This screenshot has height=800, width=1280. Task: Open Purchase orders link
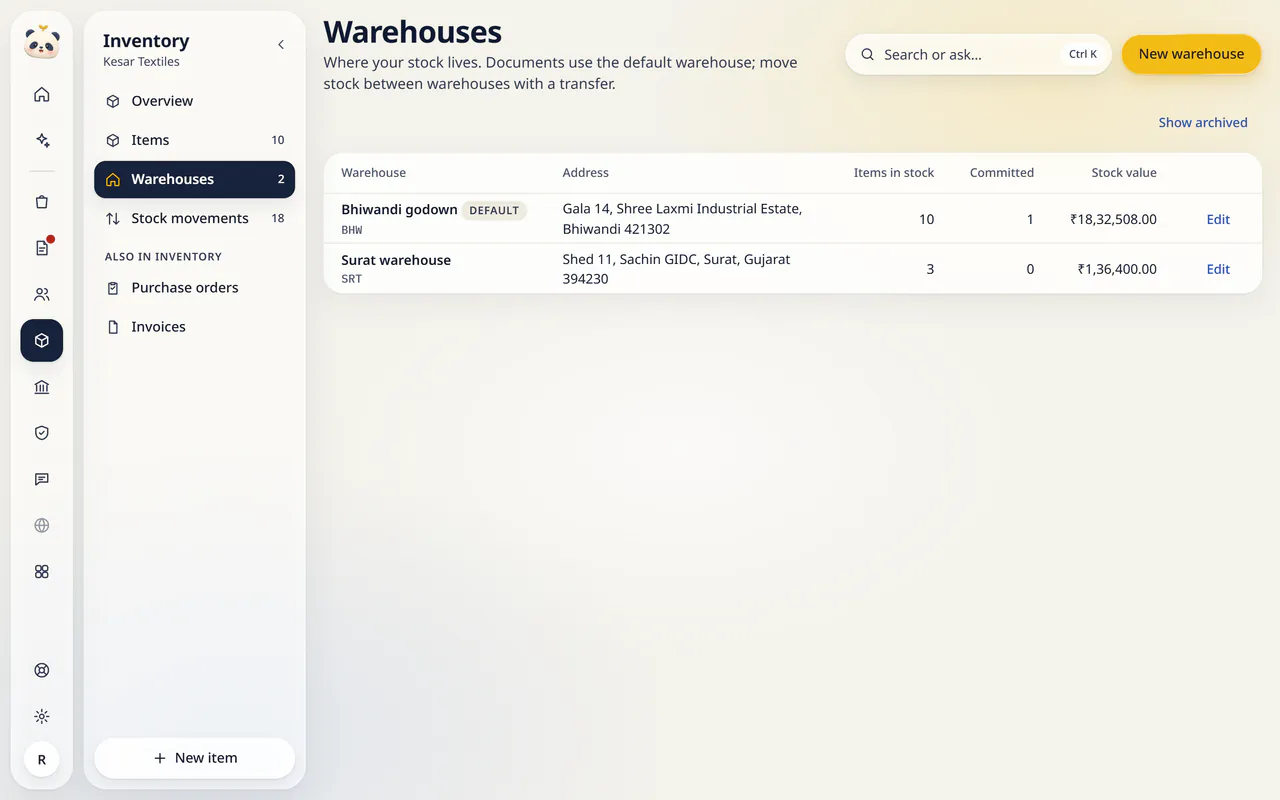pyautogui.click(x=194, y=288)
